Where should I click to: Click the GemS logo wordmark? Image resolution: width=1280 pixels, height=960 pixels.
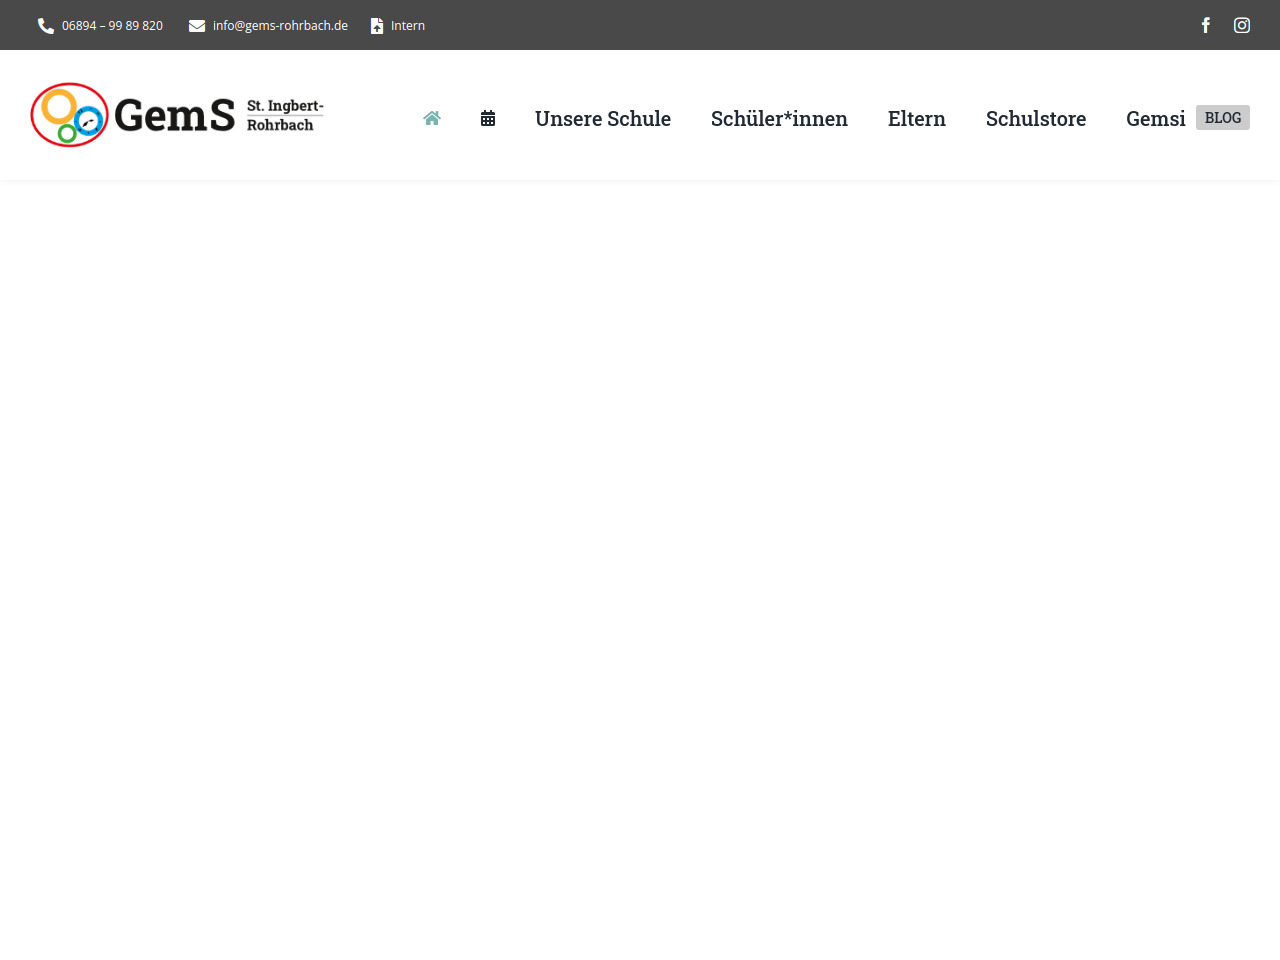coord(175,116)
